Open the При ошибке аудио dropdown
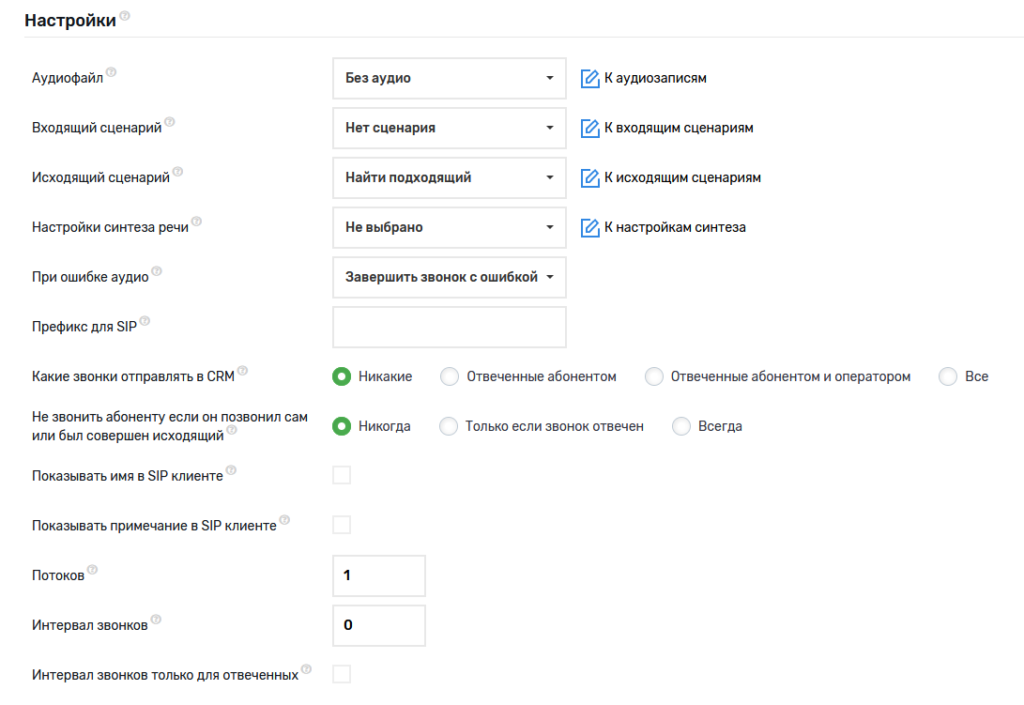 [x=449, y=277]
